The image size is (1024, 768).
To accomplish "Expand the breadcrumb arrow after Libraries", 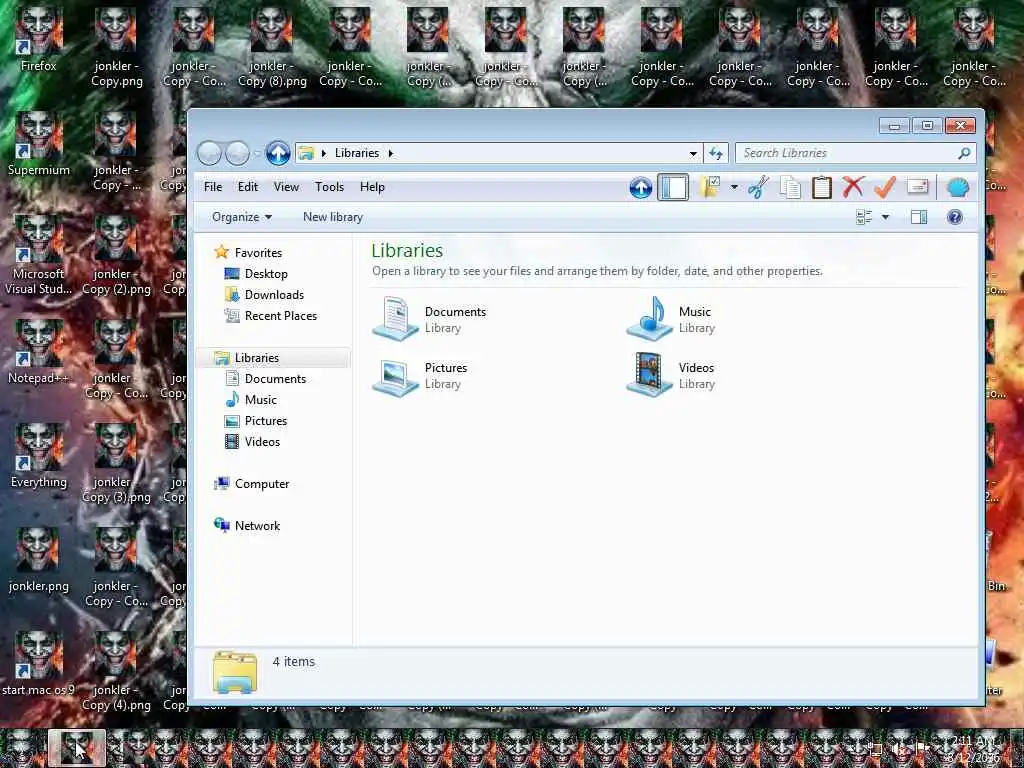I will (x=391, y=153).
